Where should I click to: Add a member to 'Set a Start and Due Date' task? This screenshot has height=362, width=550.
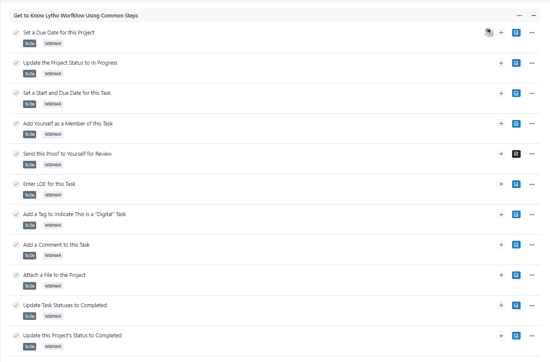click(501, 93)
